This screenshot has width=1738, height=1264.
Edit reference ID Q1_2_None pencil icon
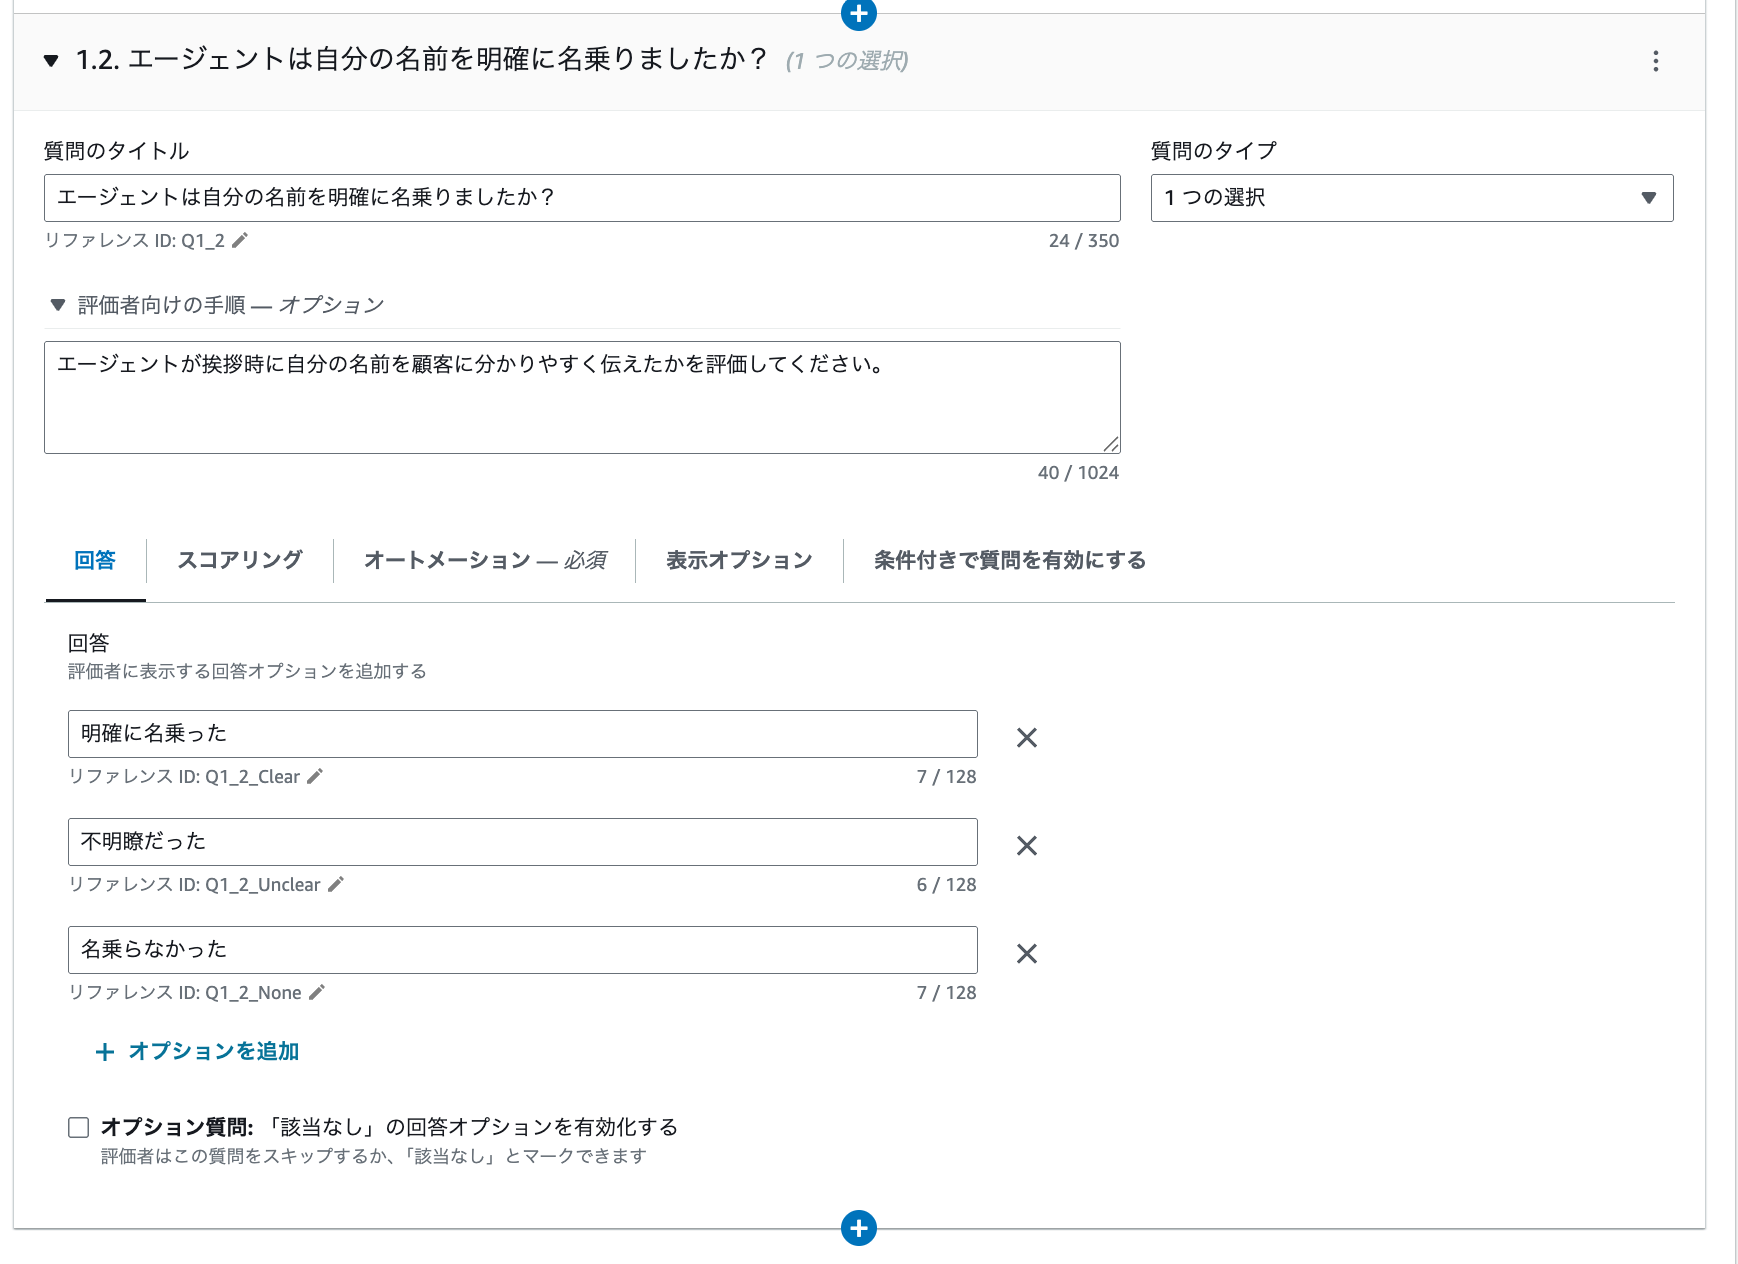click(317, 992)
